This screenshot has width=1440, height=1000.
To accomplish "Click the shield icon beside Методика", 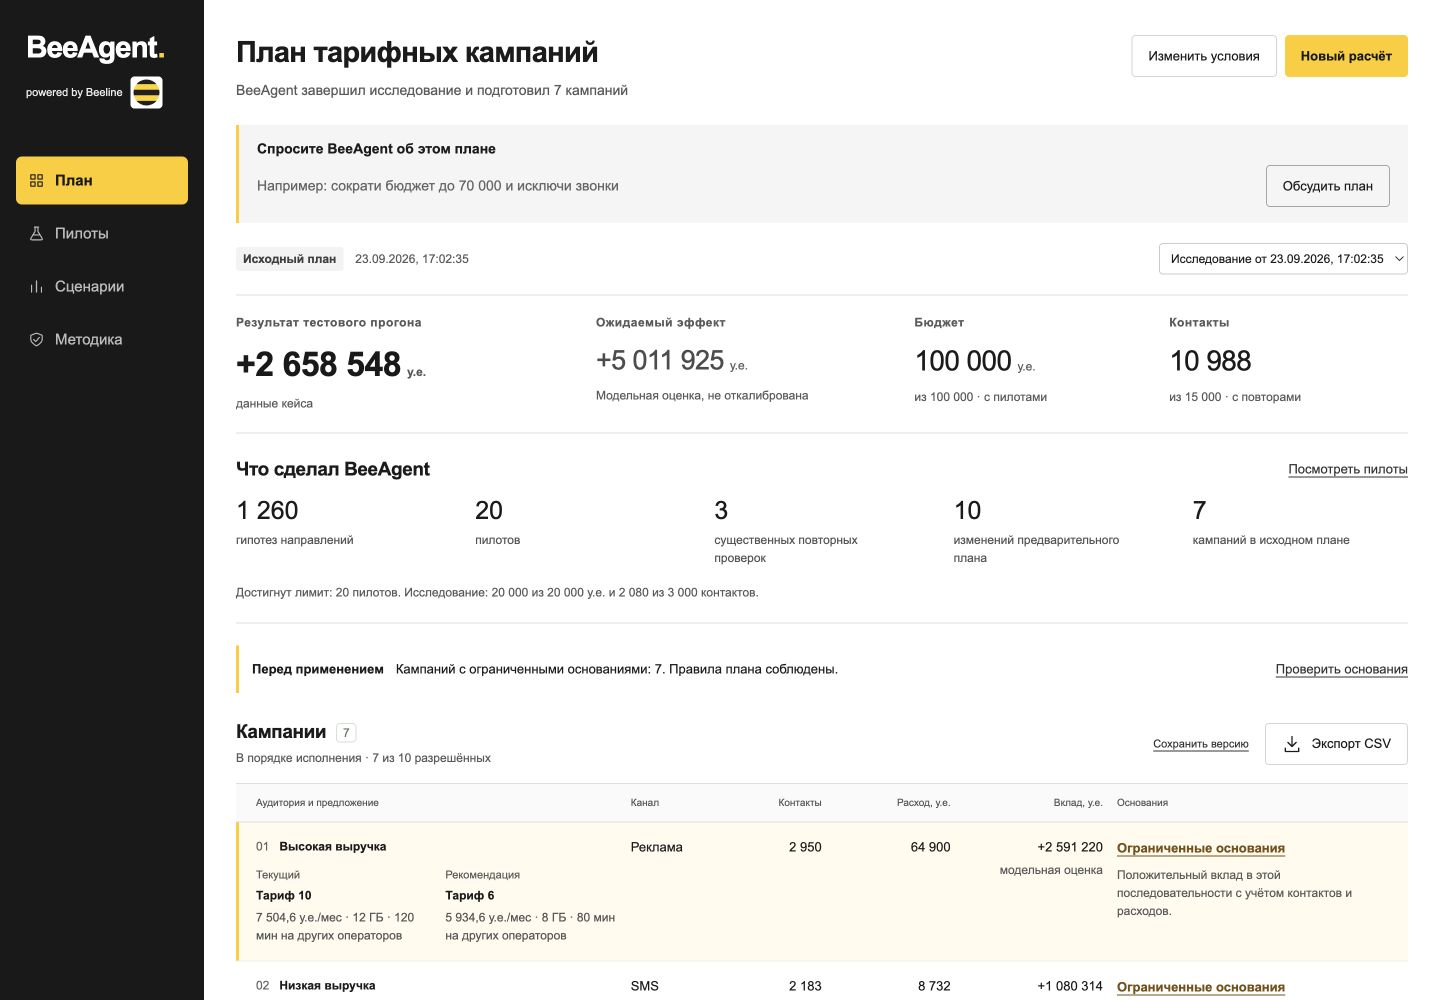I will click(37, 339).
